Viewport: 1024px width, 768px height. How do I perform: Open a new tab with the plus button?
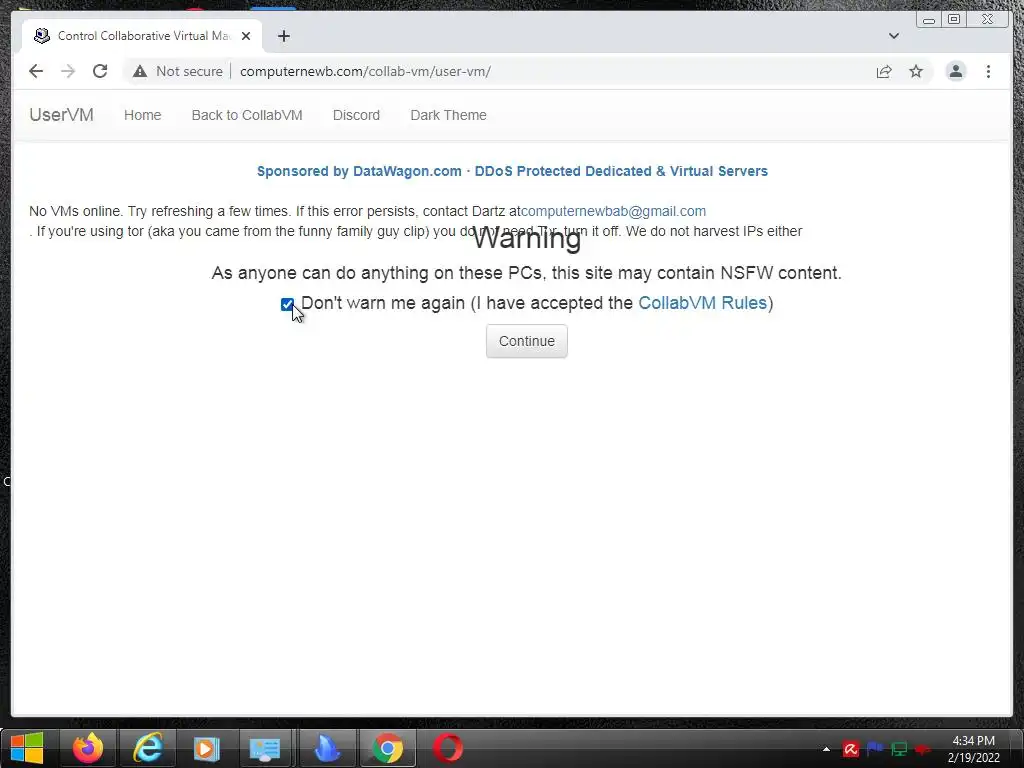pos(283,36)
